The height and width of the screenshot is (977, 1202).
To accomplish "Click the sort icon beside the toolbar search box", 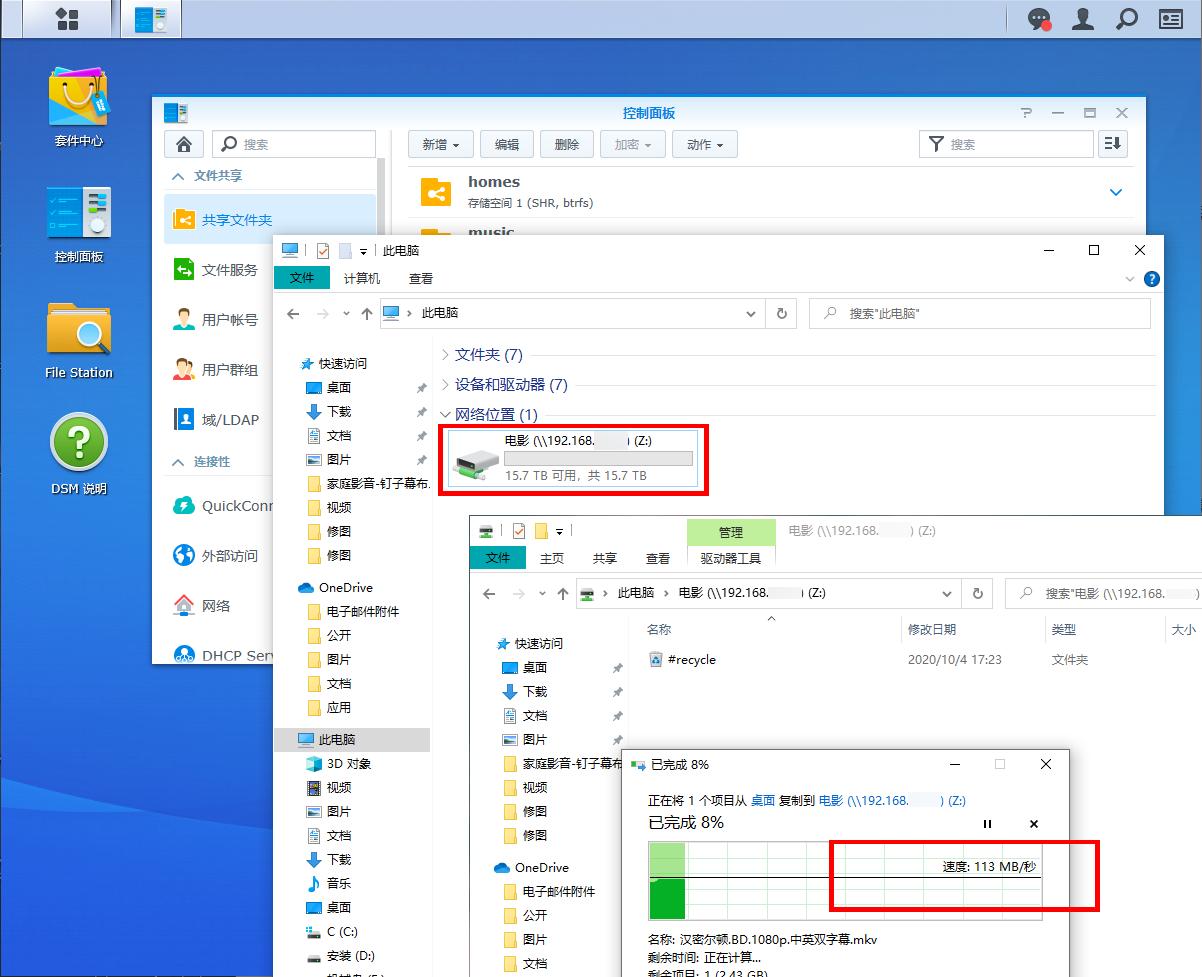I will (1111, 143).
